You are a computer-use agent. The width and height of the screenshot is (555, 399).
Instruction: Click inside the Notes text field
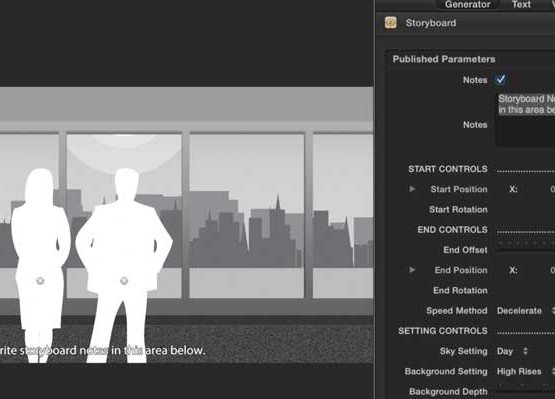pyautogui.click(x=525, y=120)
